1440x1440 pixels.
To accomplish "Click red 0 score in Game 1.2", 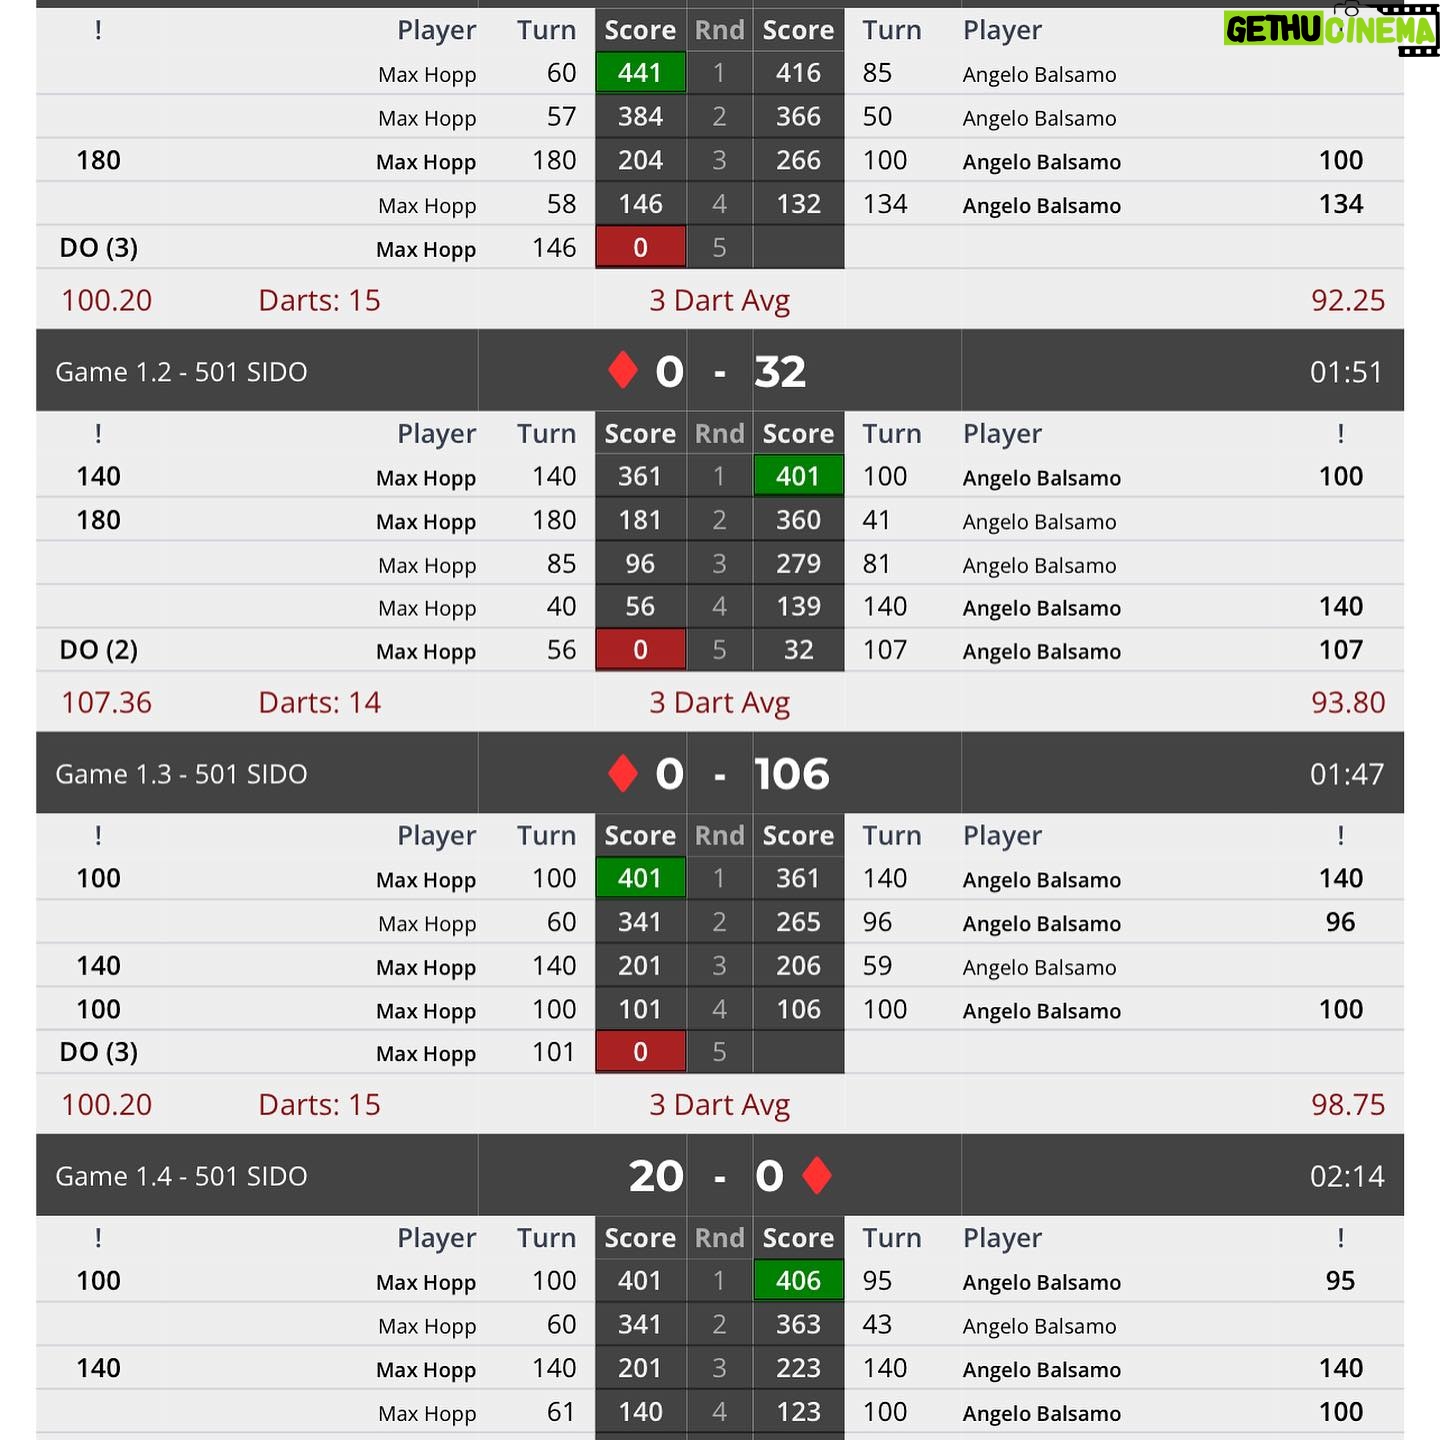I will 640,650.
